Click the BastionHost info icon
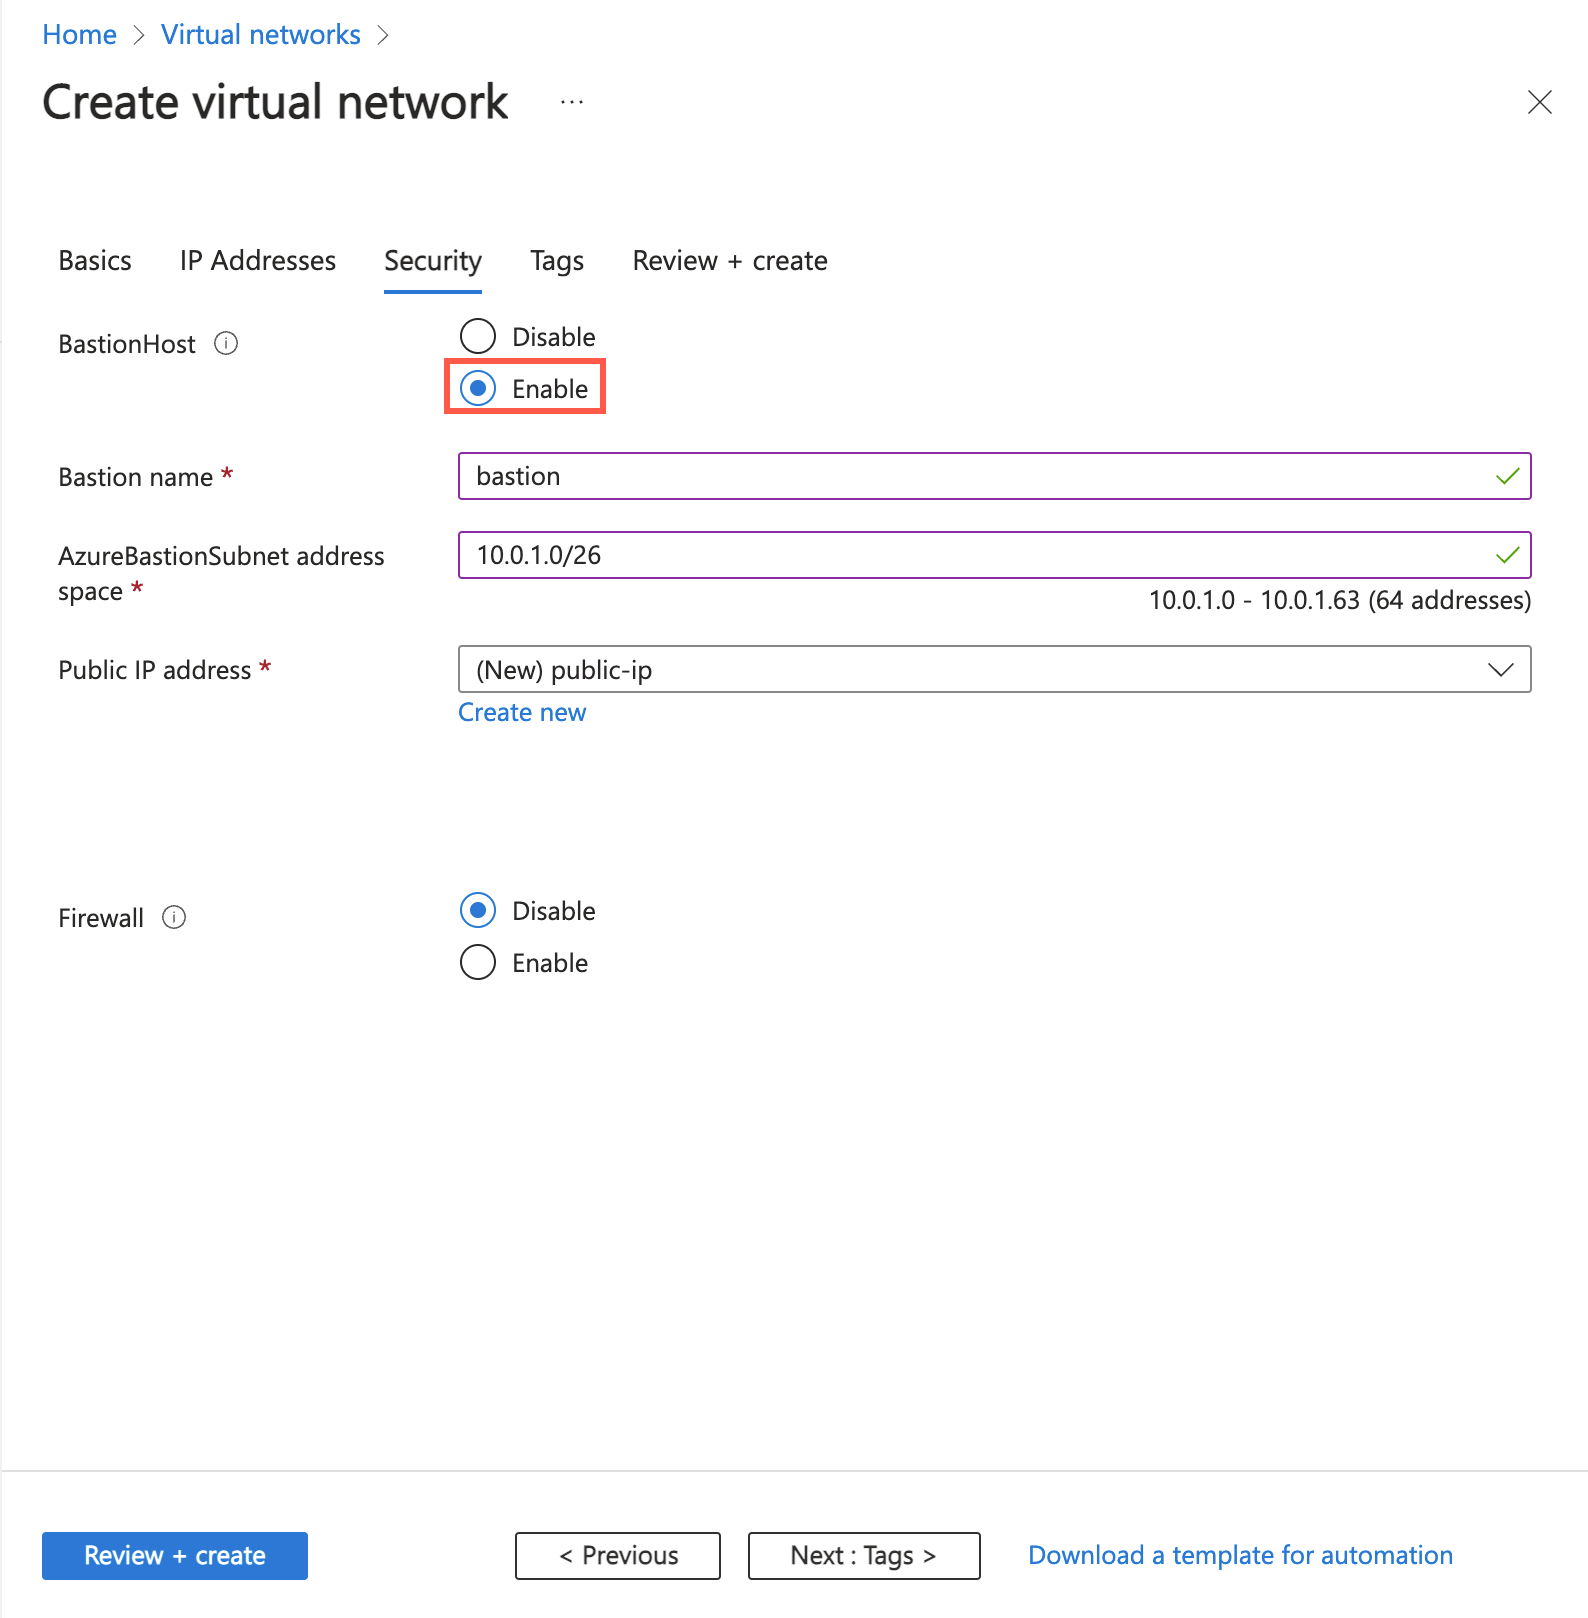 tap(226, 344)
